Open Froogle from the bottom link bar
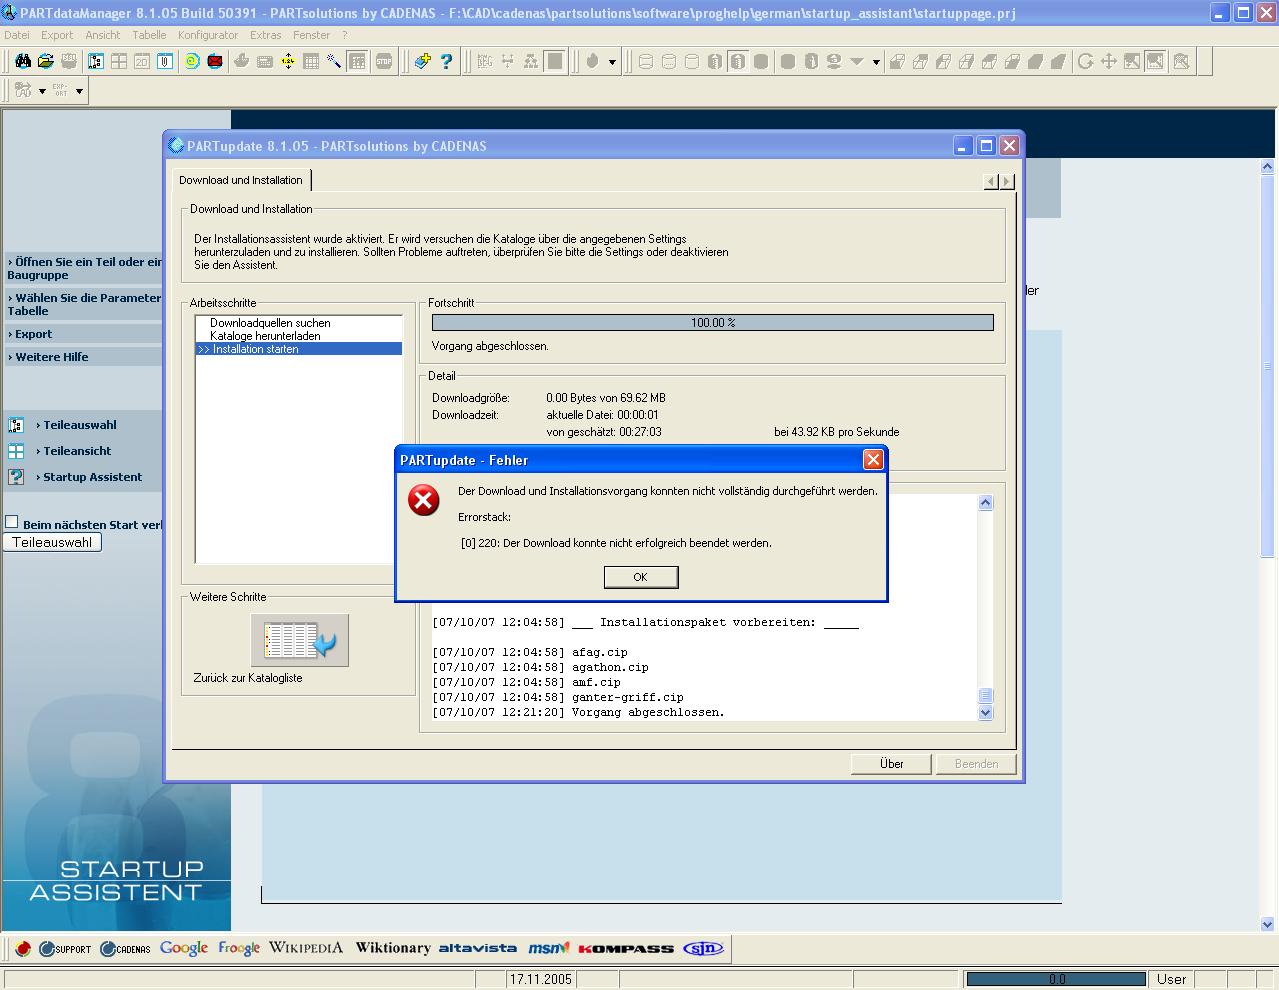This screenshot has width=1279, height=990. click(x=239, y=948)
